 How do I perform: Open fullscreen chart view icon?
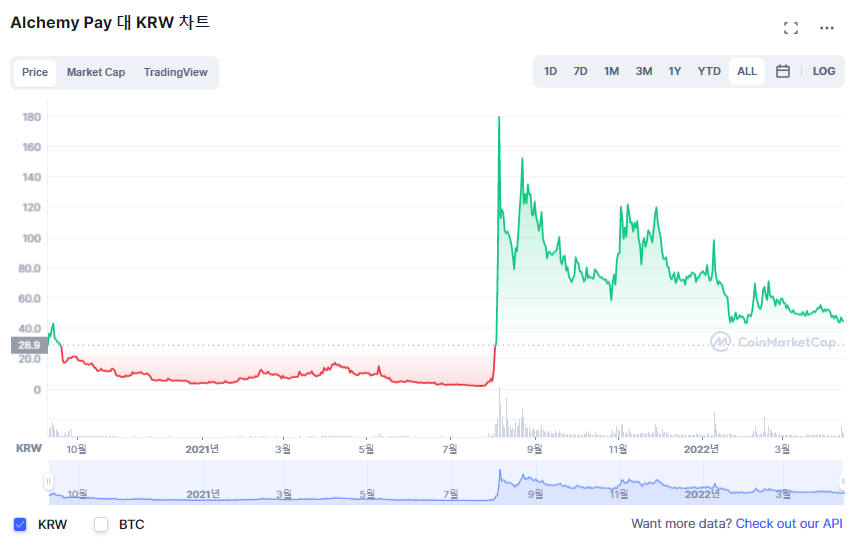coord(791,28)
